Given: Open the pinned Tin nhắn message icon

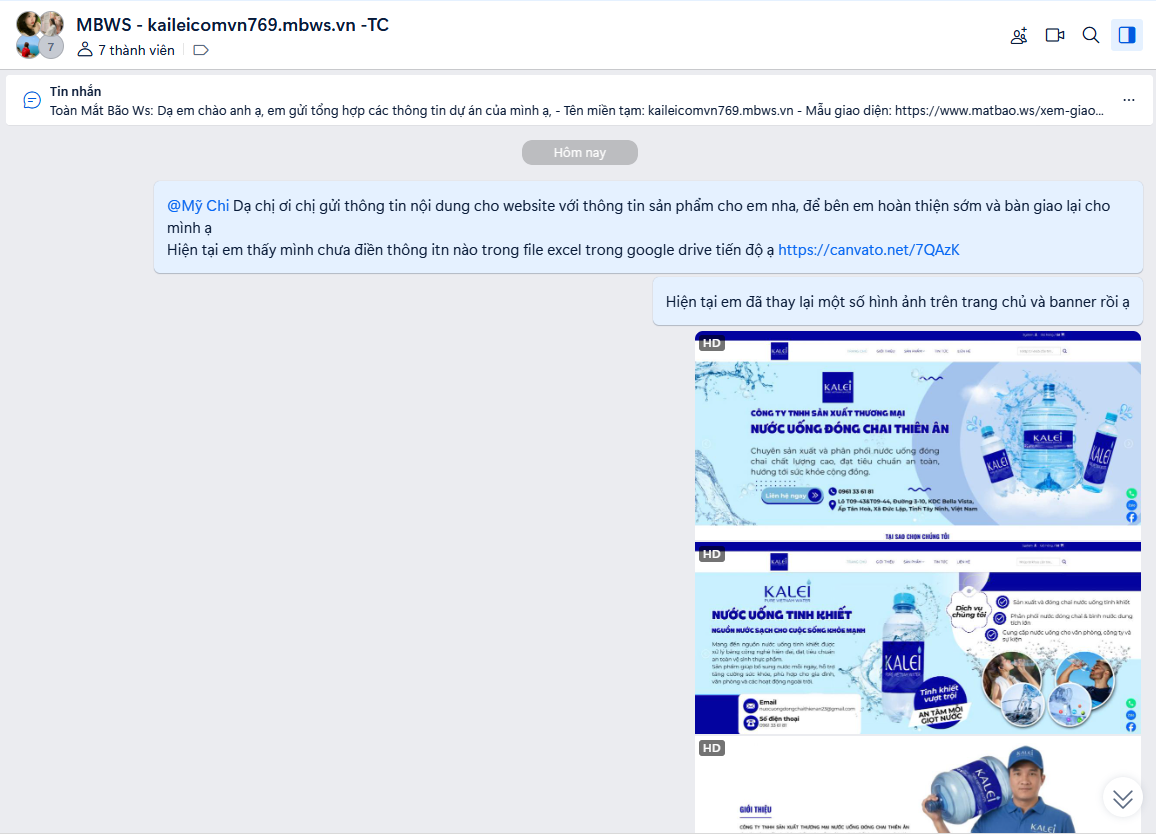Looking at the screenshot, I should [x=32, y=100].
